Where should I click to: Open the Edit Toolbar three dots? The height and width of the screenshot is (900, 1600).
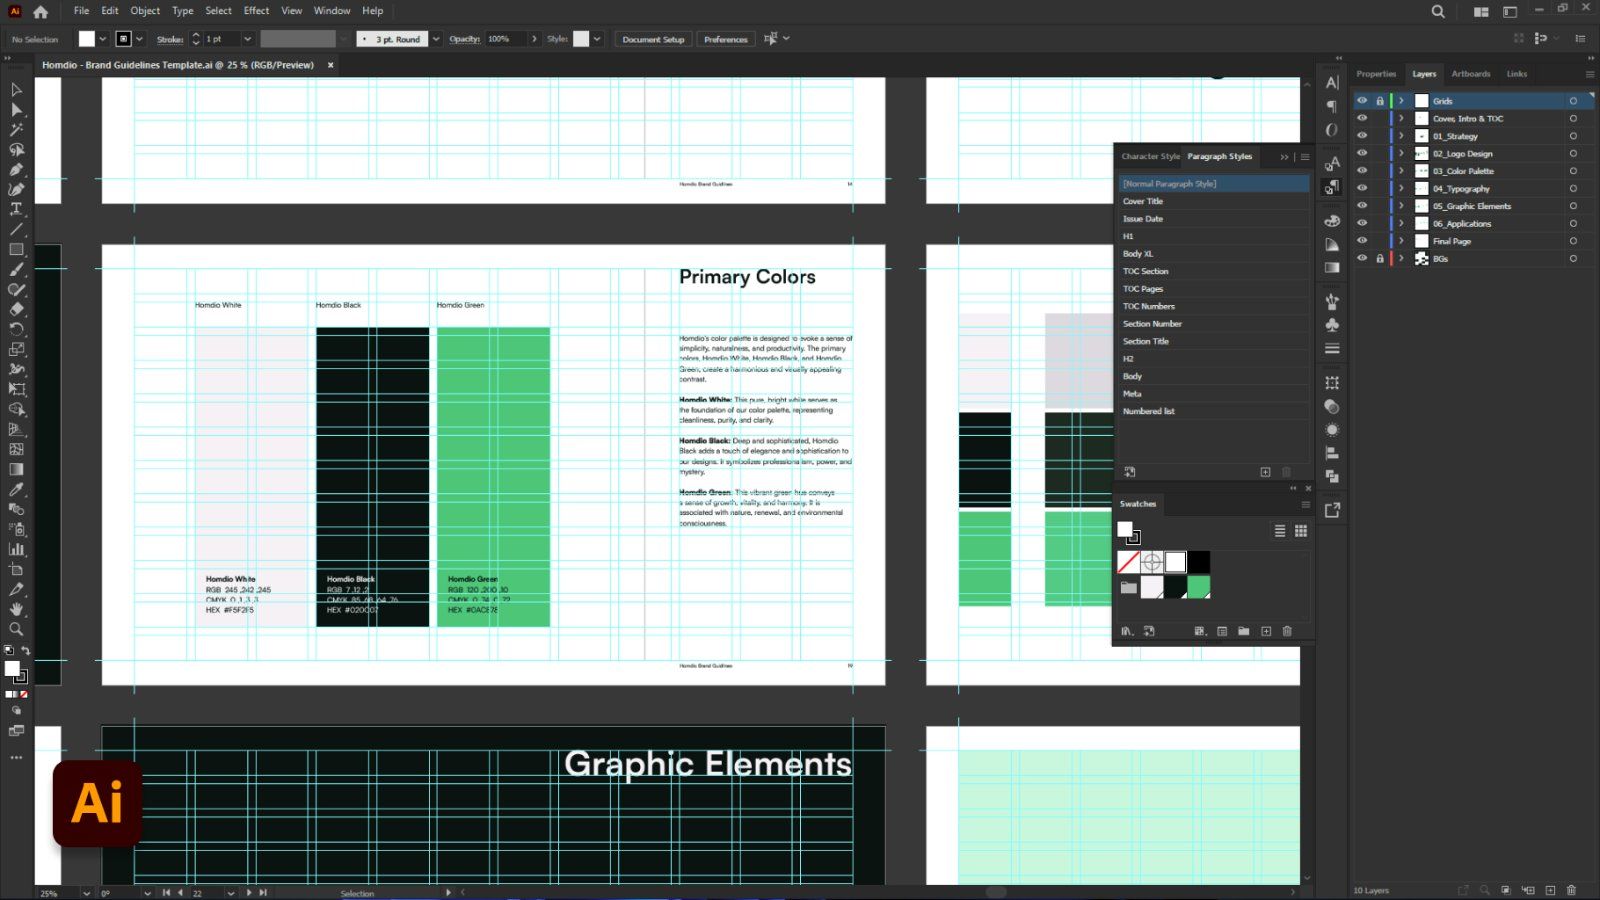(x=16, y=758)
